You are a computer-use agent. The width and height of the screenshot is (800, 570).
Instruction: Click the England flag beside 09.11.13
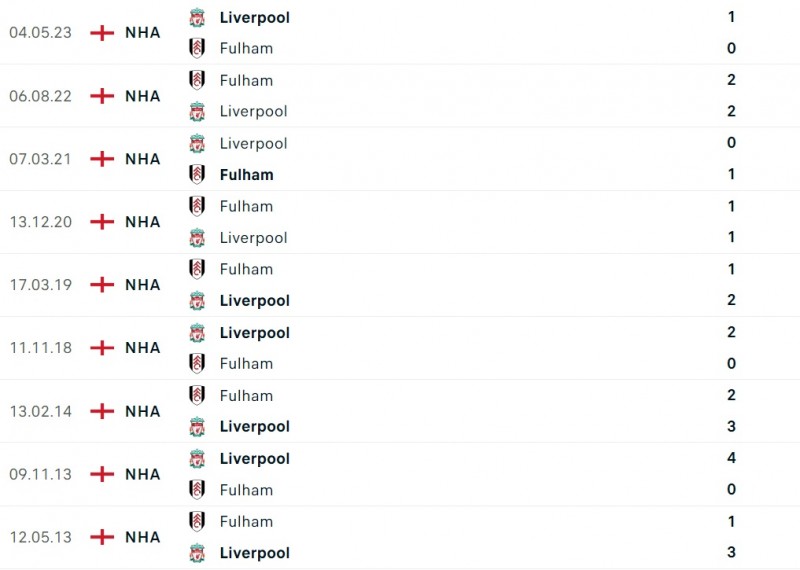(x=101, y=474)
